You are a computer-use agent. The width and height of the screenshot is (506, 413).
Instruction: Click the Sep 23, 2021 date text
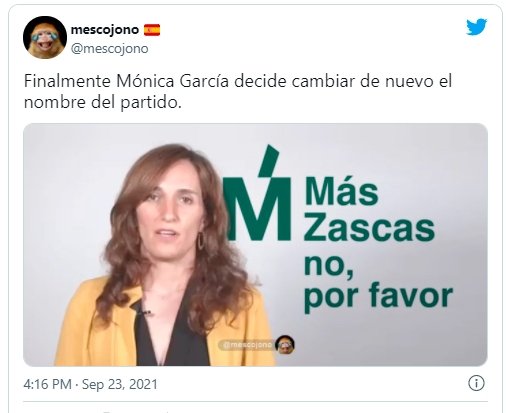[120, 384]
